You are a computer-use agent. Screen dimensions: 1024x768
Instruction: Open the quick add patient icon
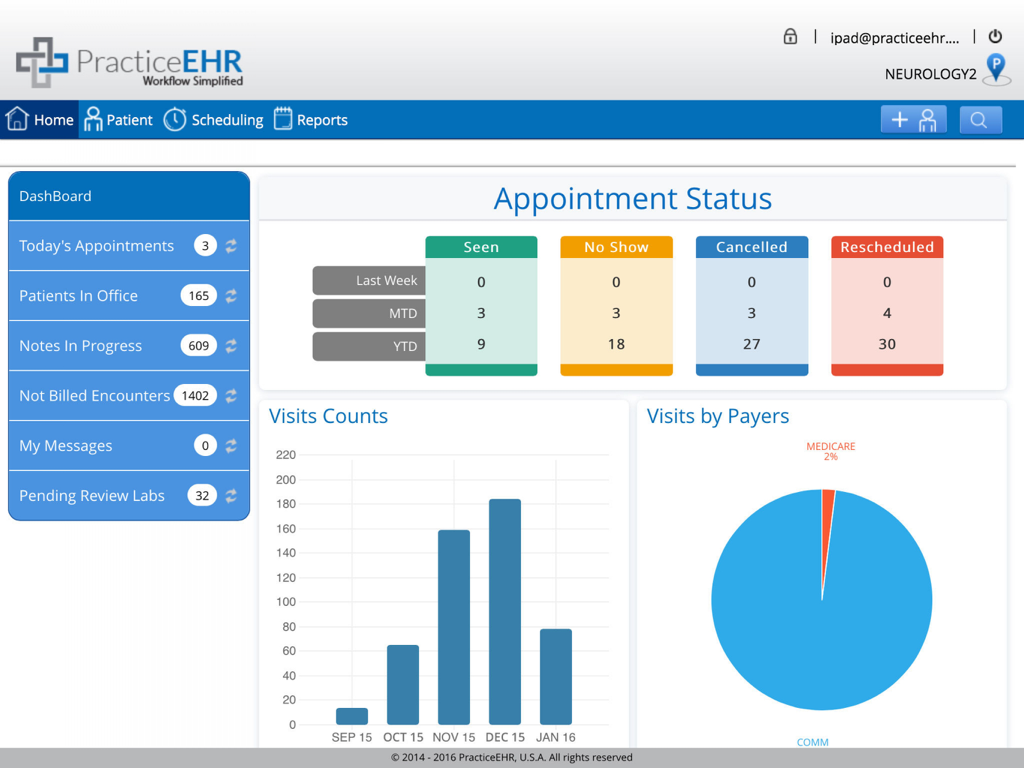(x=913, y=119)
